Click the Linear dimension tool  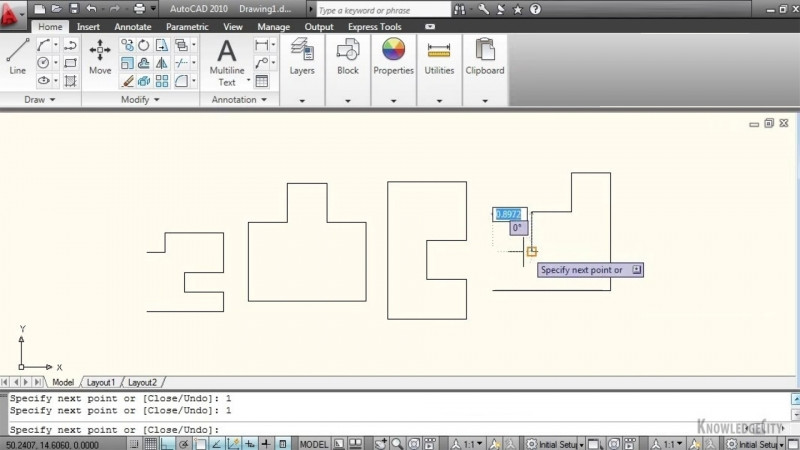(x=261, y=45)
